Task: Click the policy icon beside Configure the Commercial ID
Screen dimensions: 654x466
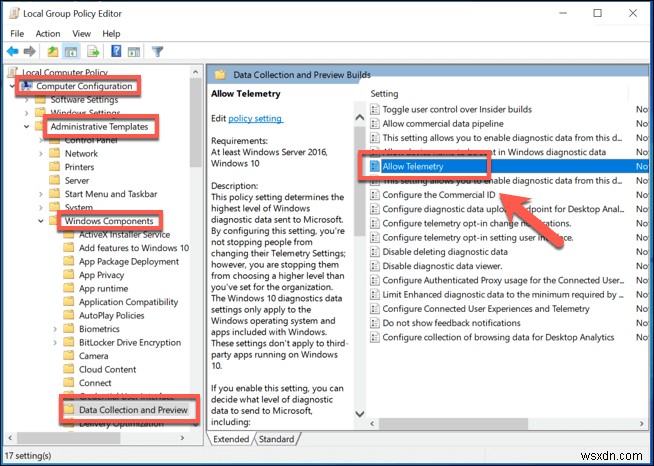Action: pos(375,195)
